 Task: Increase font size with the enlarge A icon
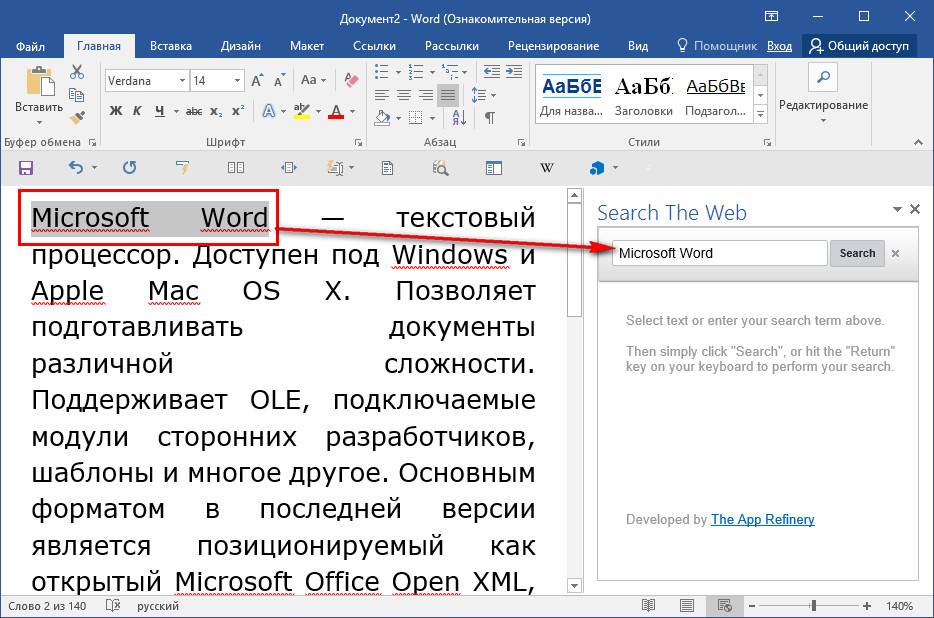coord(257,81)
